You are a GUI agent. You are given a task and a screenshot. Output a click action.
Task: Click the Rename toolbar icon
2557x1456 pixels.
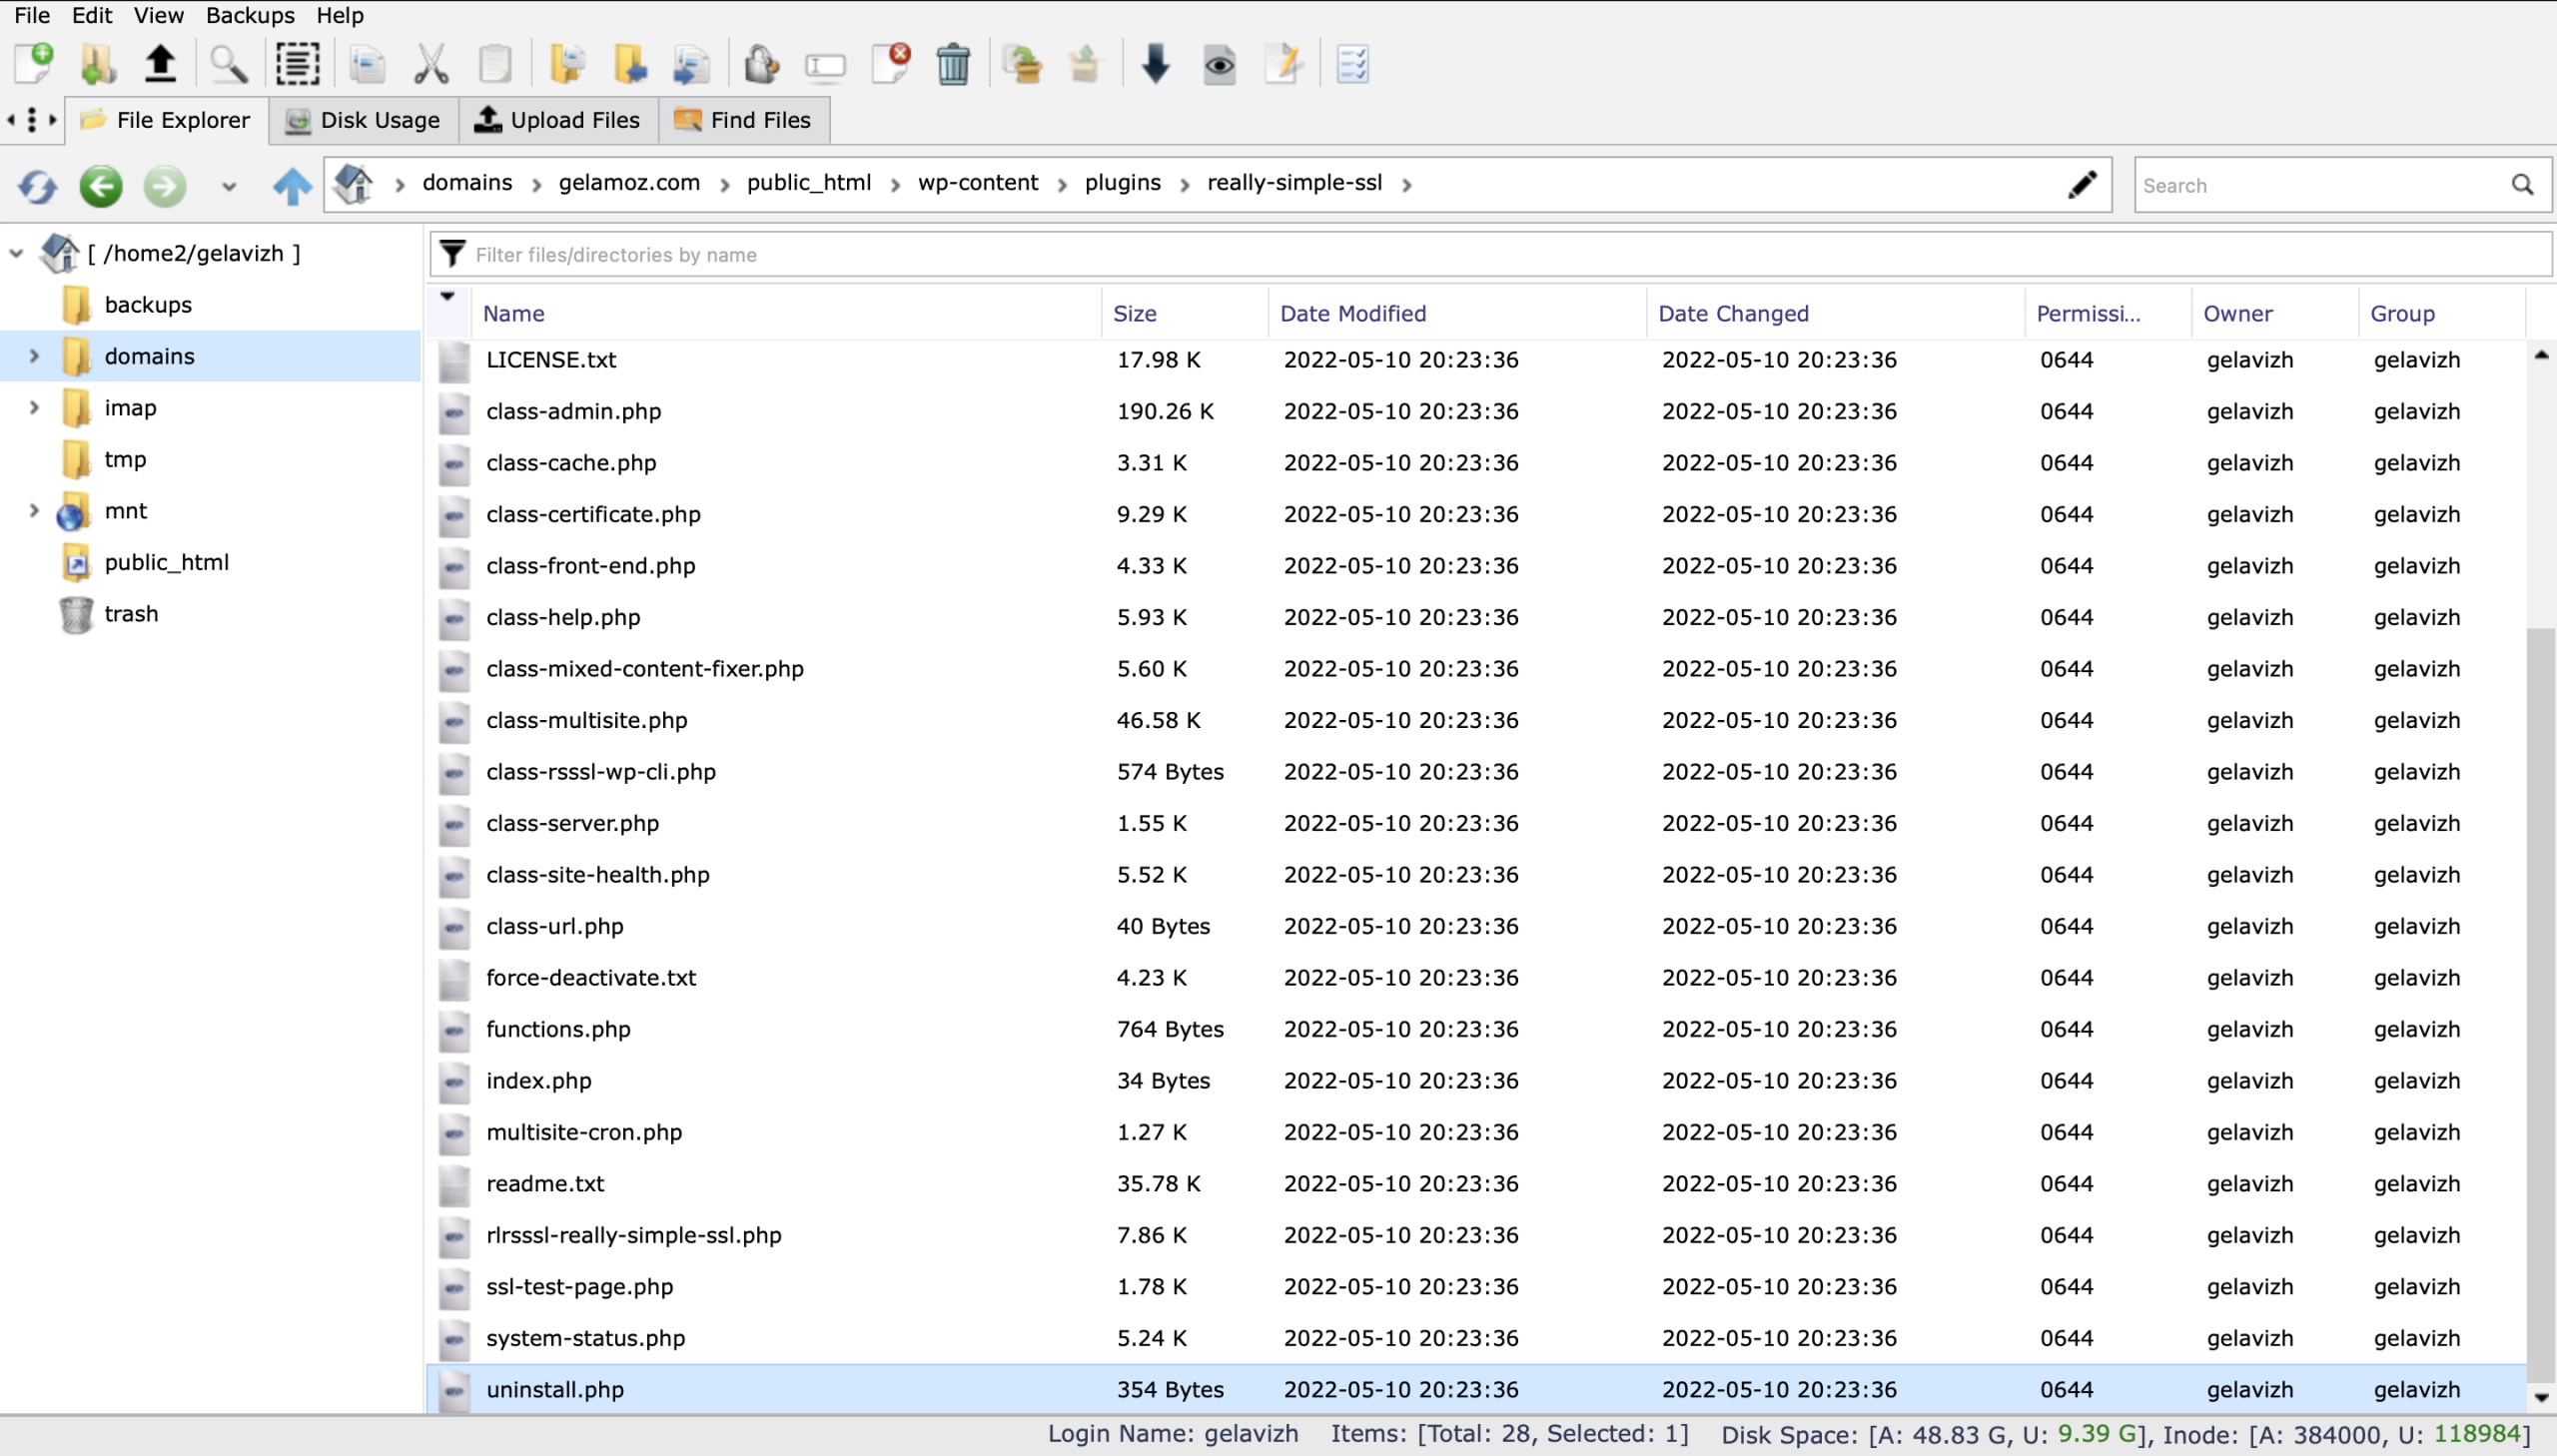[x=825, y=66]
